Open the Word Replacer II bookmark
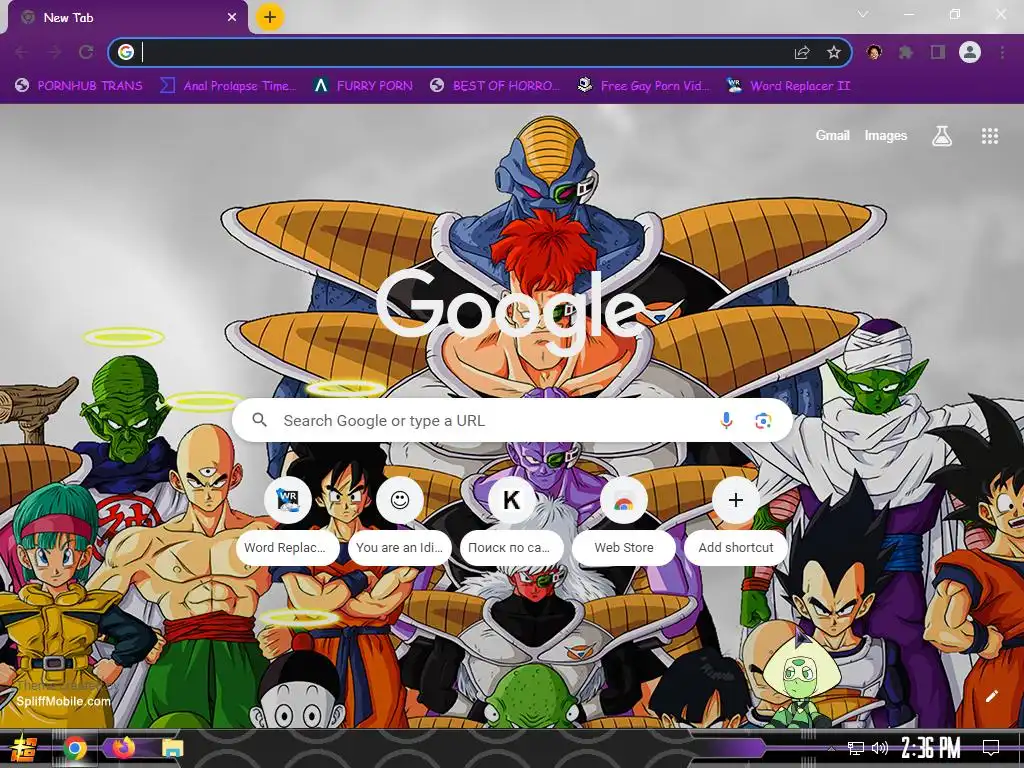 coord(788,86)
